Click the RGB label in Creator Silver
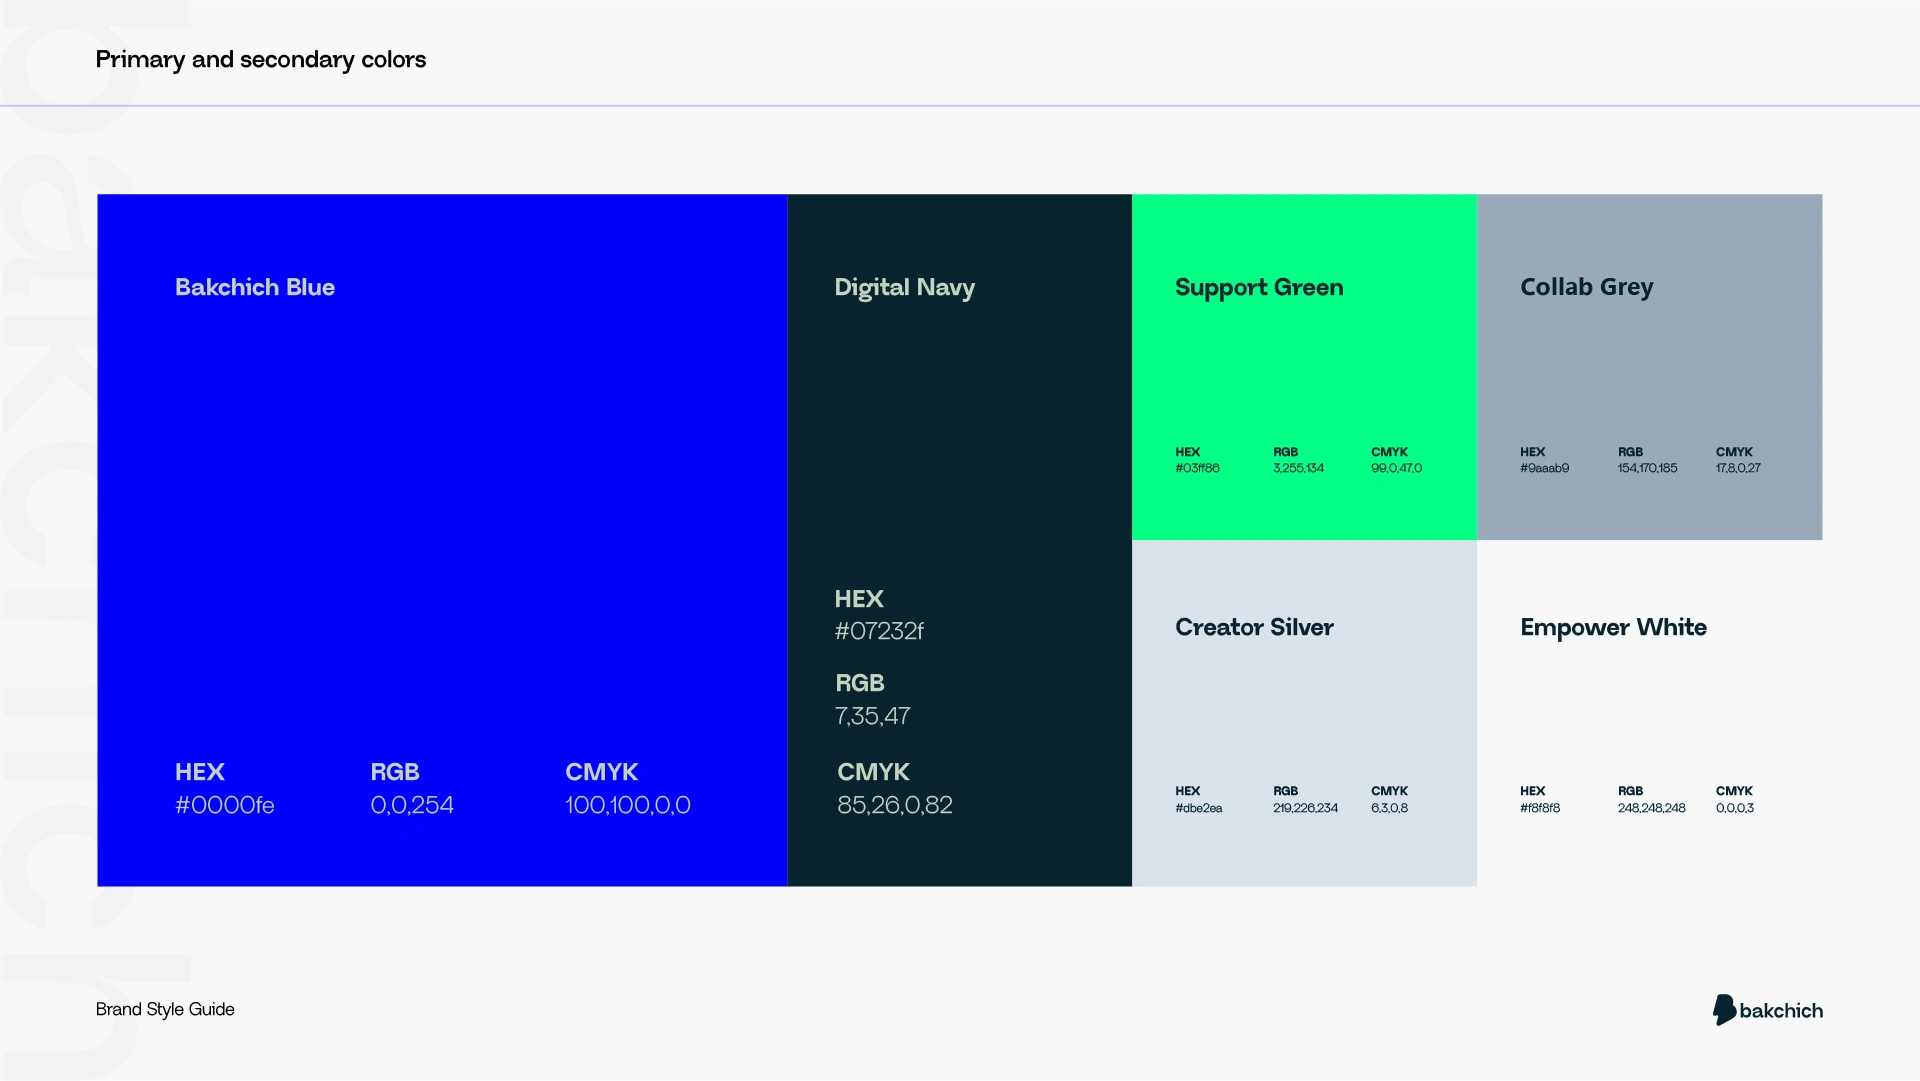 [1286, 791]
